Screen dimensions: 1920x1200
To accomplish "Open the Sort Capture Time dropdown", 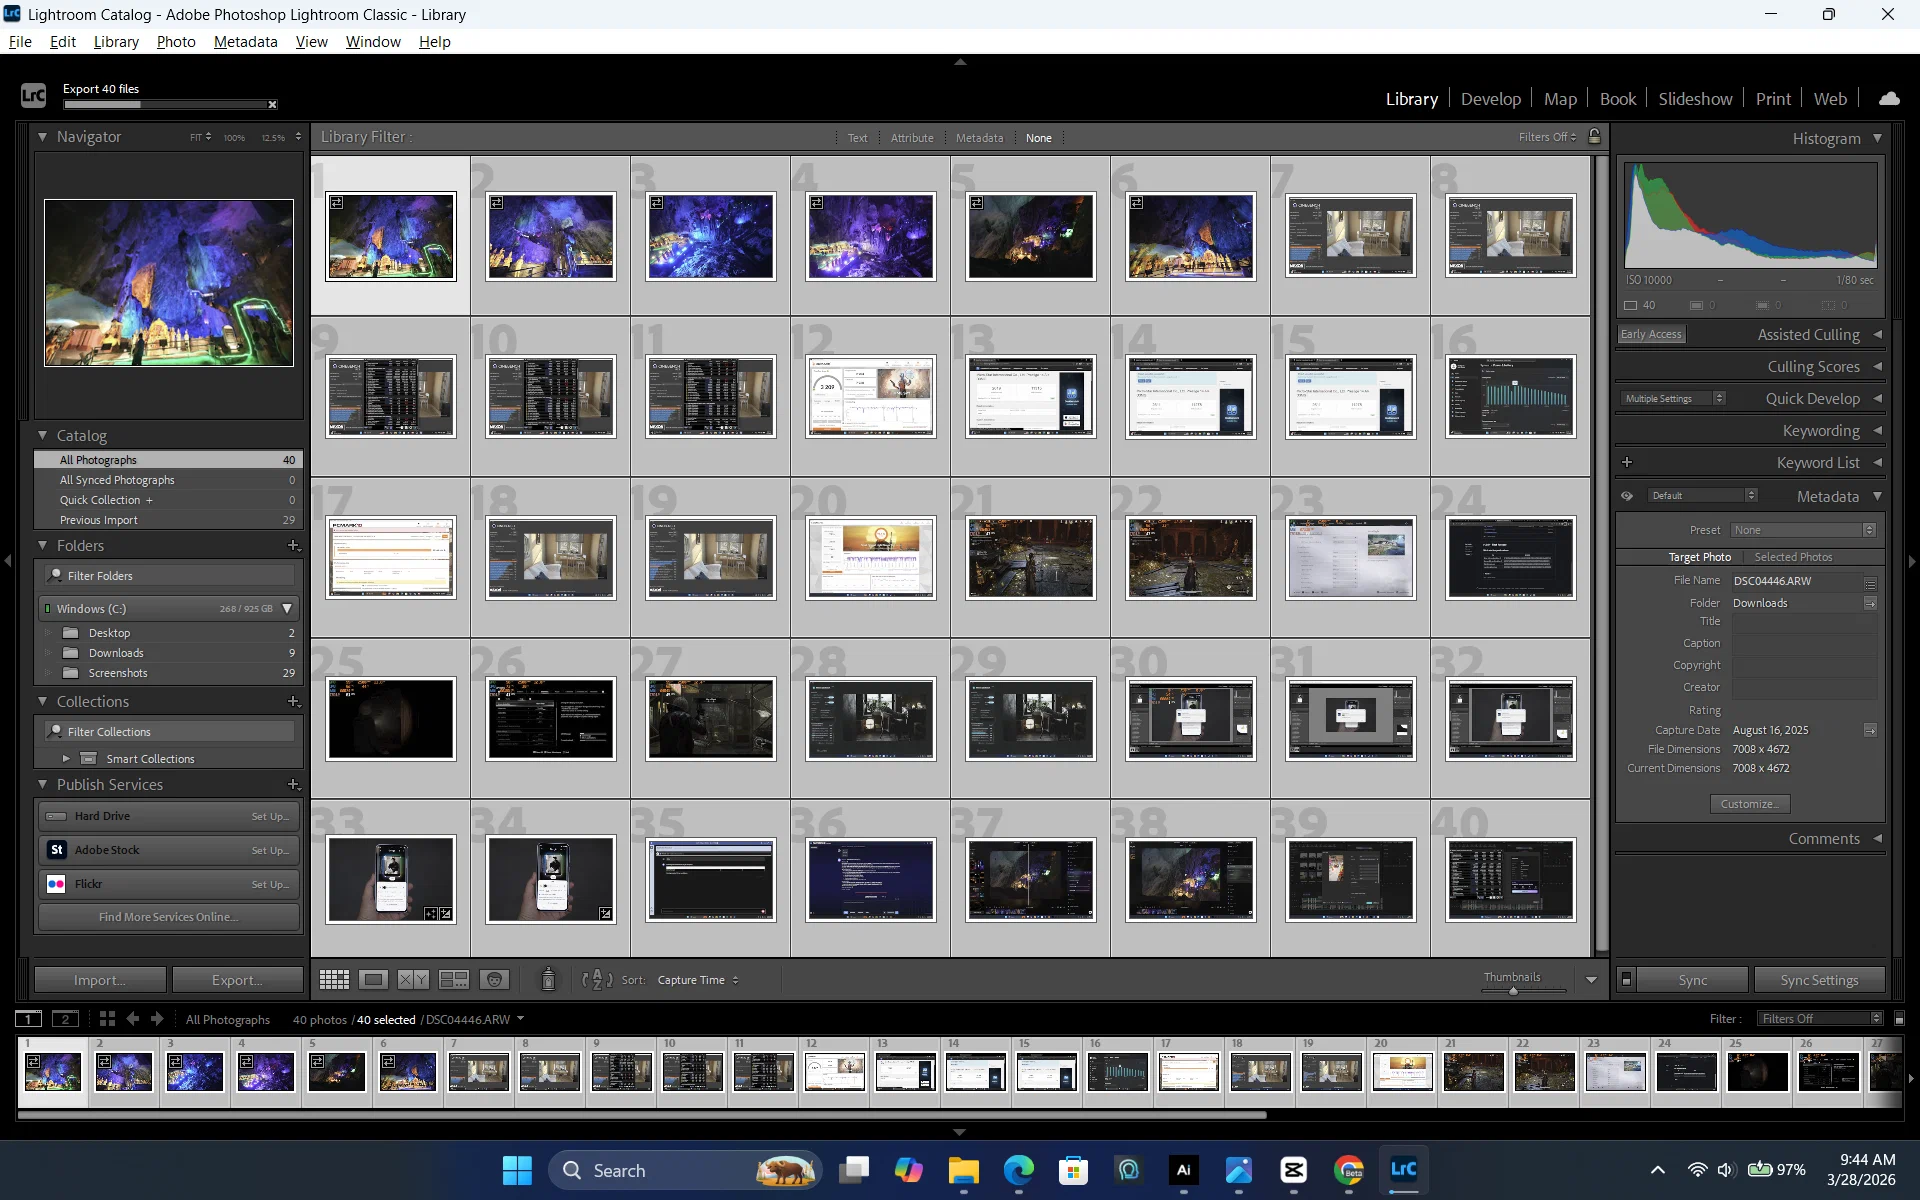I will coord(698,980).
